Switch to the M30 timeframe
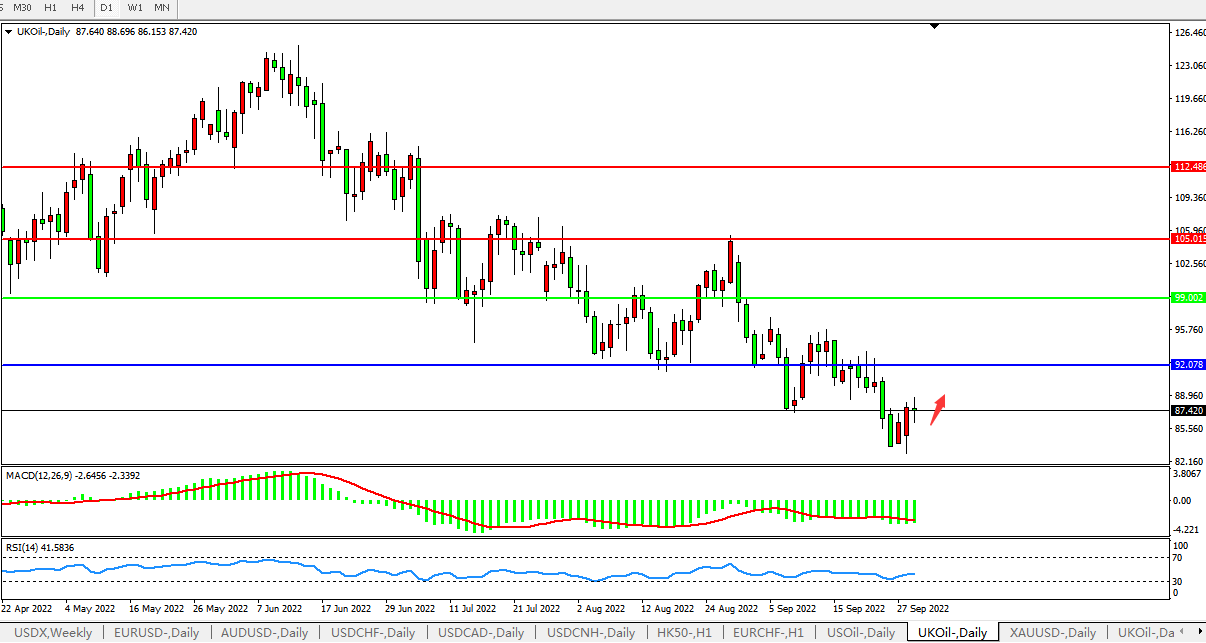The image size is (1206, 643). coord(22,8)
